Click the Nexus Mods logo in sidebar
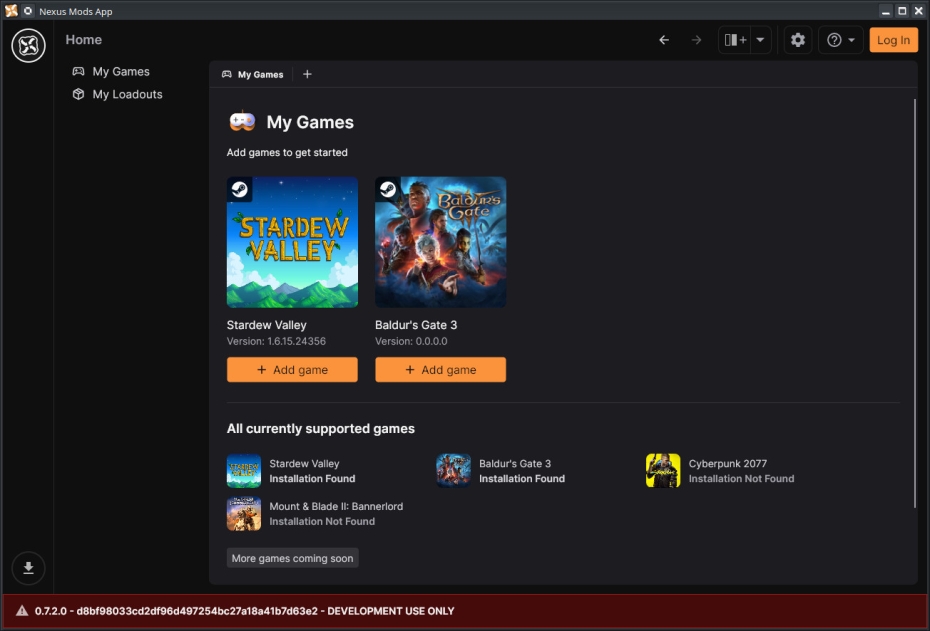 [x=28, y=45]
